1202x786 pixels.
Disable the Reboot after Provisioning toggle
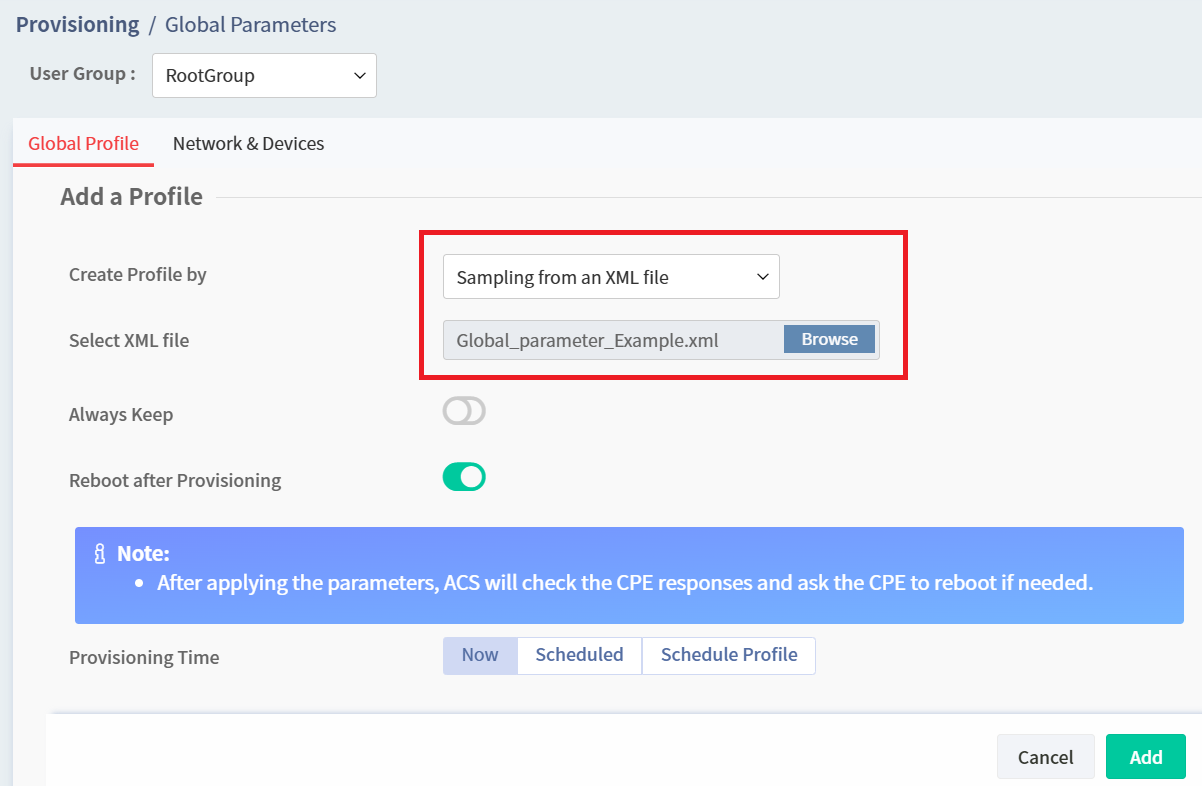pyautogui.click(x=464, y=477)
